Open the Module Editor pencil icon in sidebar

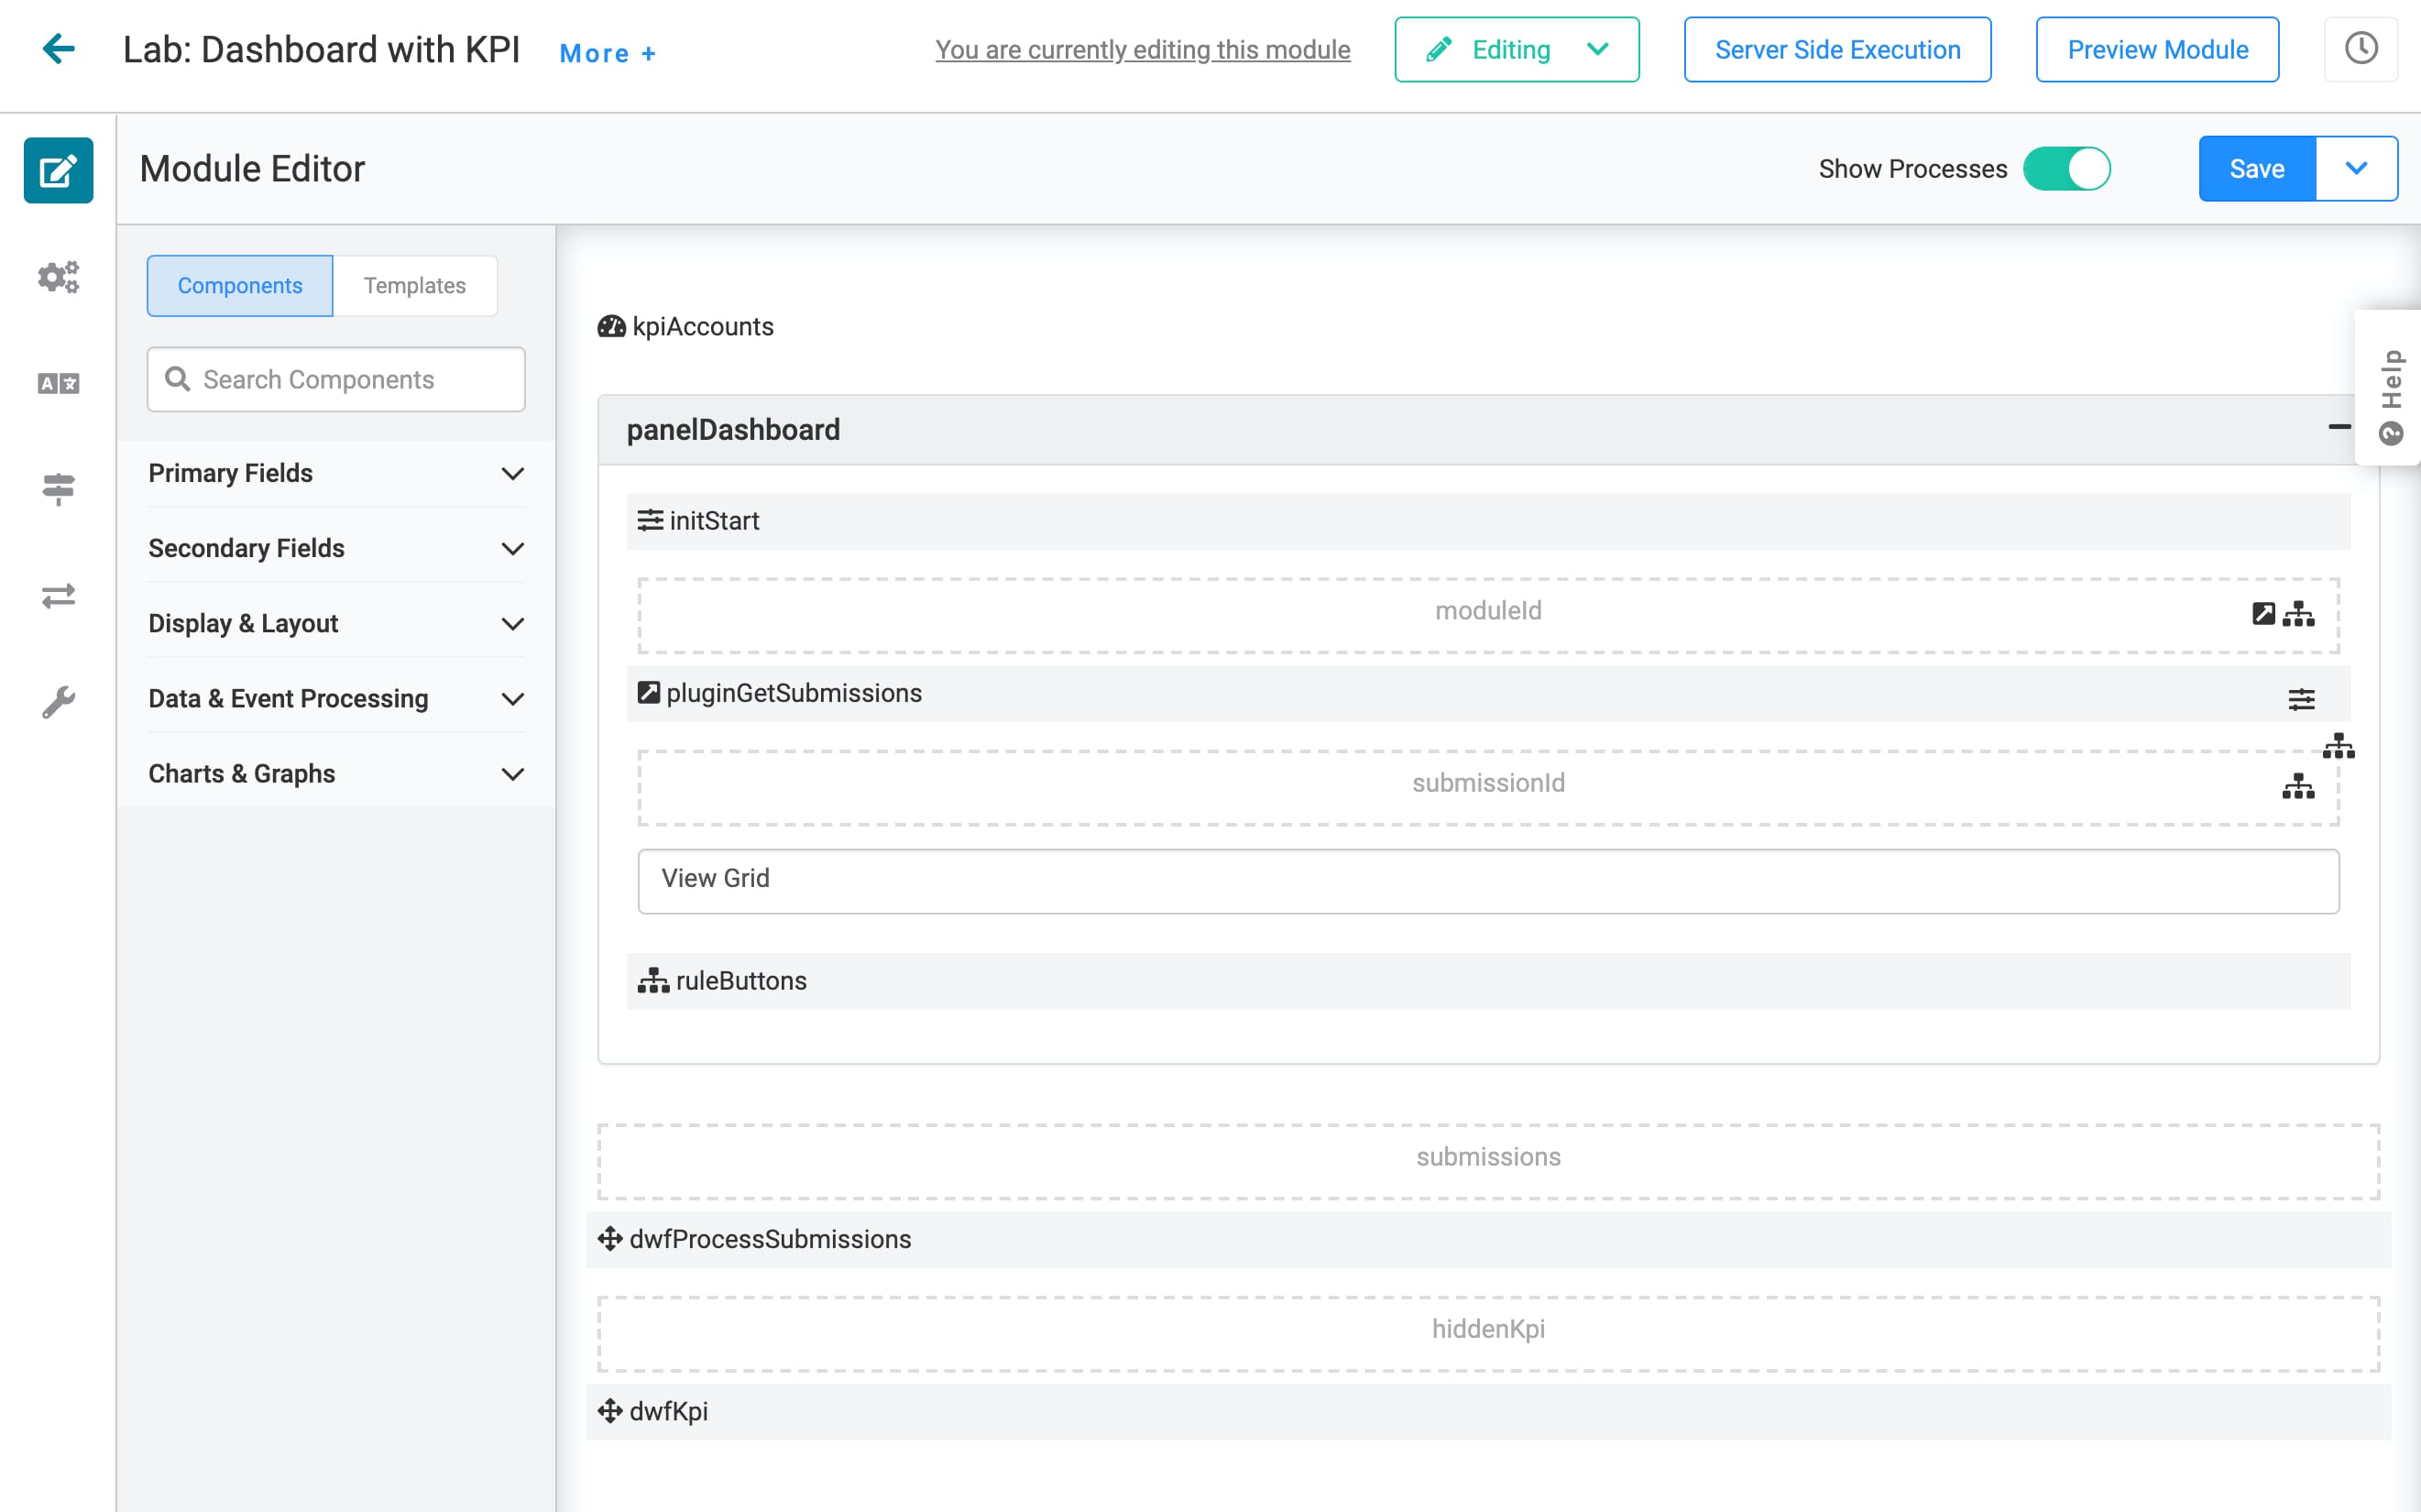tap(58, 170)
